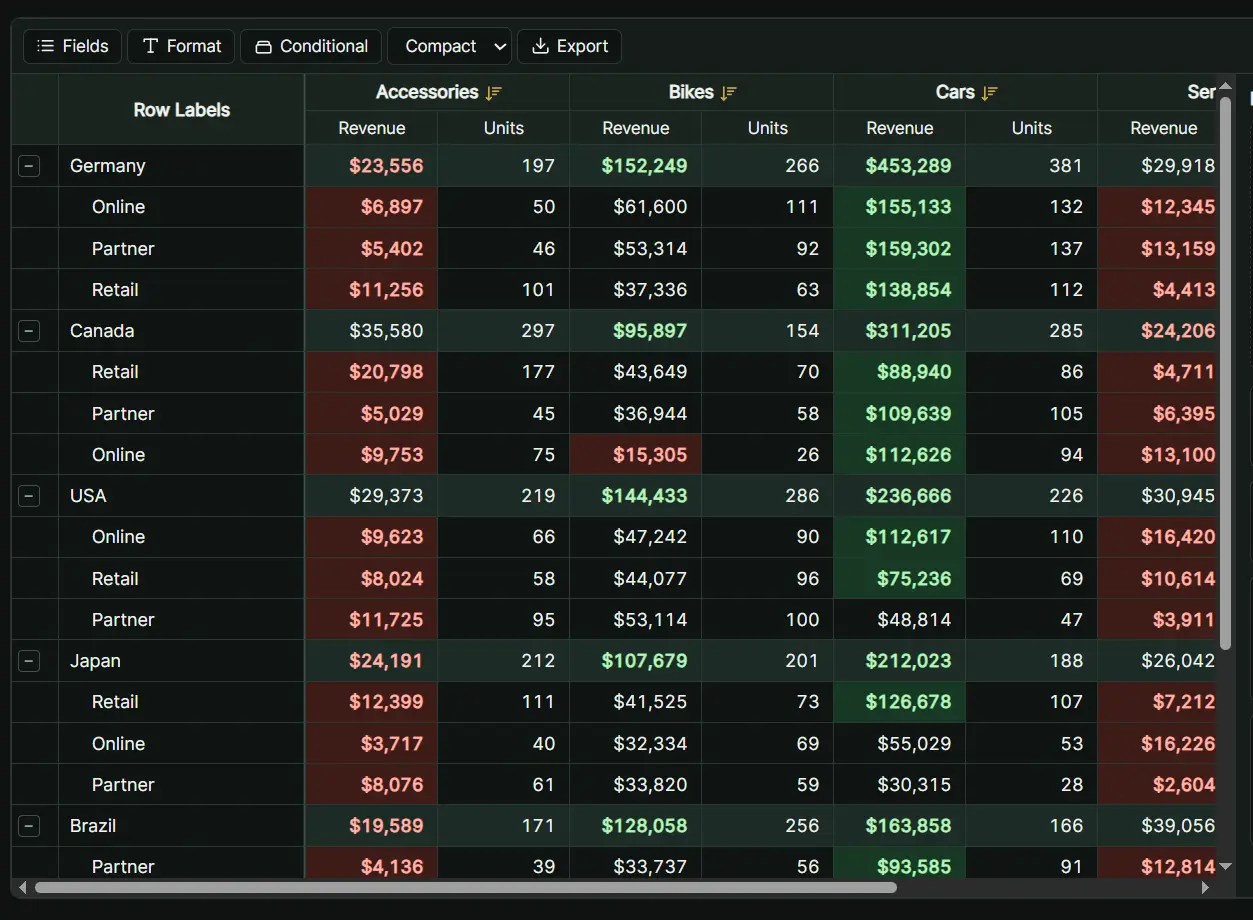Click the $93,585 Cars revenue cell

(x=899, y=864)
